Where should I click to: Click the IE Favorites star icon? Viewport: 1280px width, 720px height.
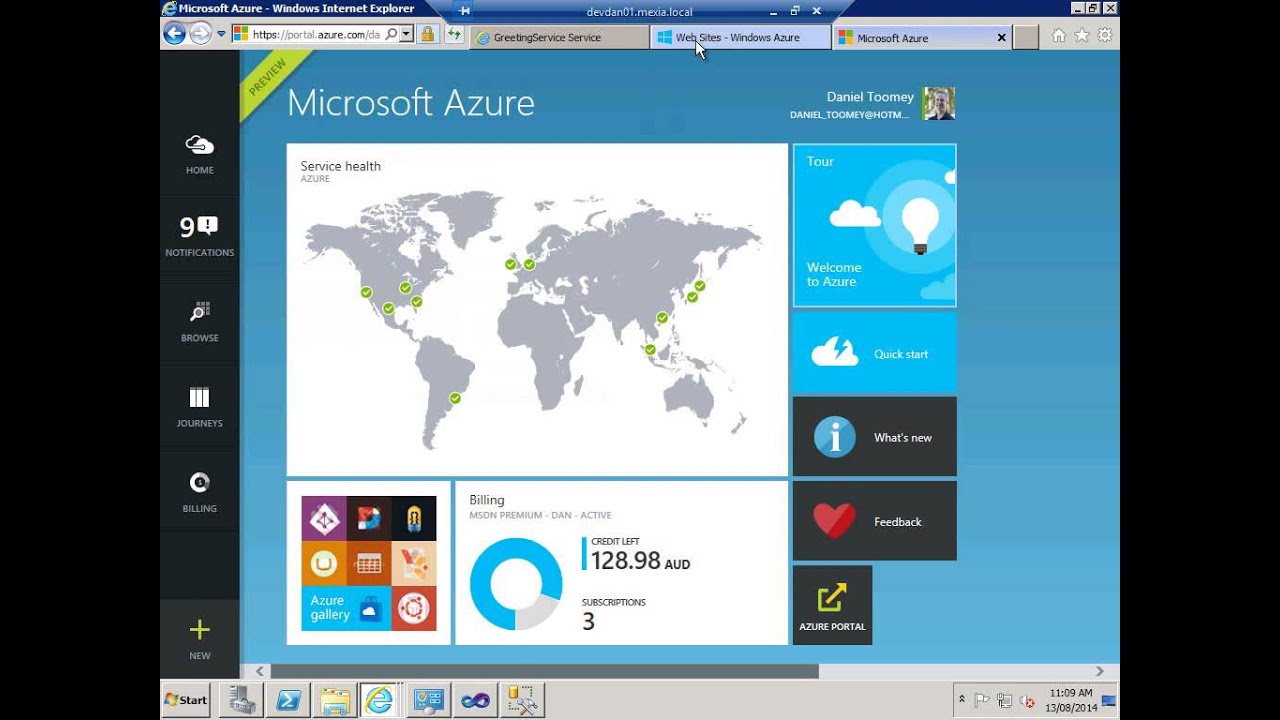[x=1082, y=36]
